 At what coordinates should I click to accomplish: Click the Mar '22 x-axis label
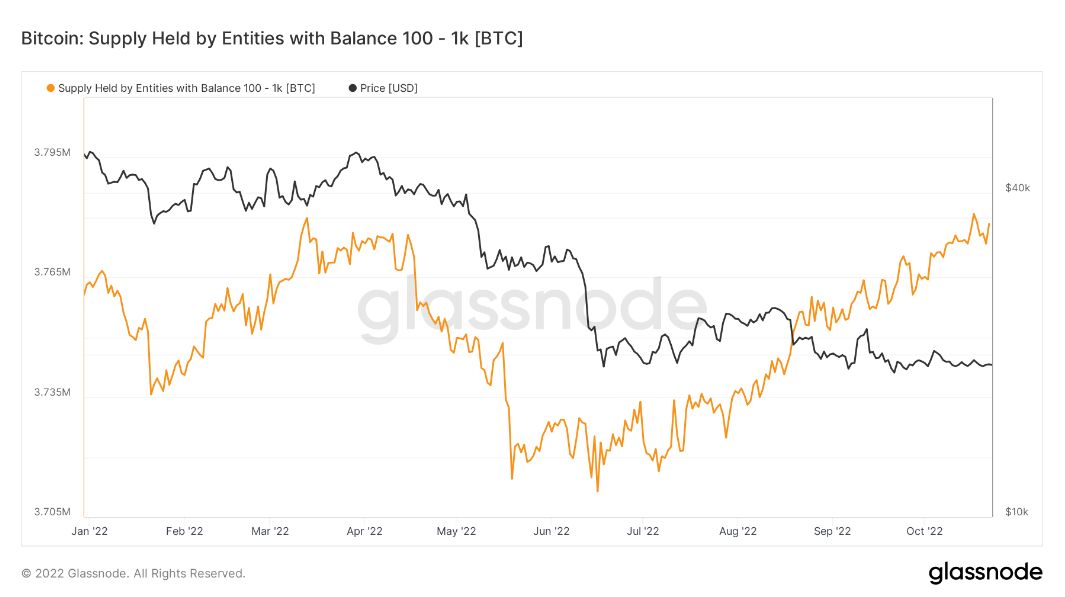coord(270,531)
